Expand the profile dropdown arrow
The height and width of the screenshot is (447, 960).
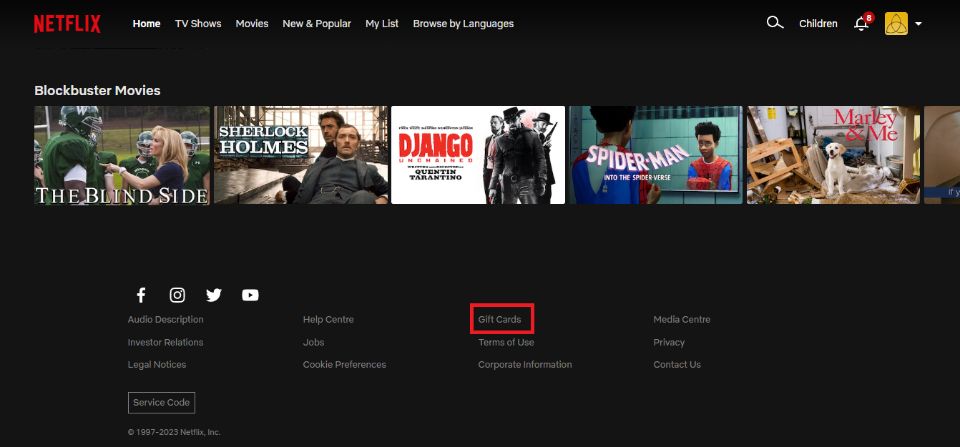918,24
